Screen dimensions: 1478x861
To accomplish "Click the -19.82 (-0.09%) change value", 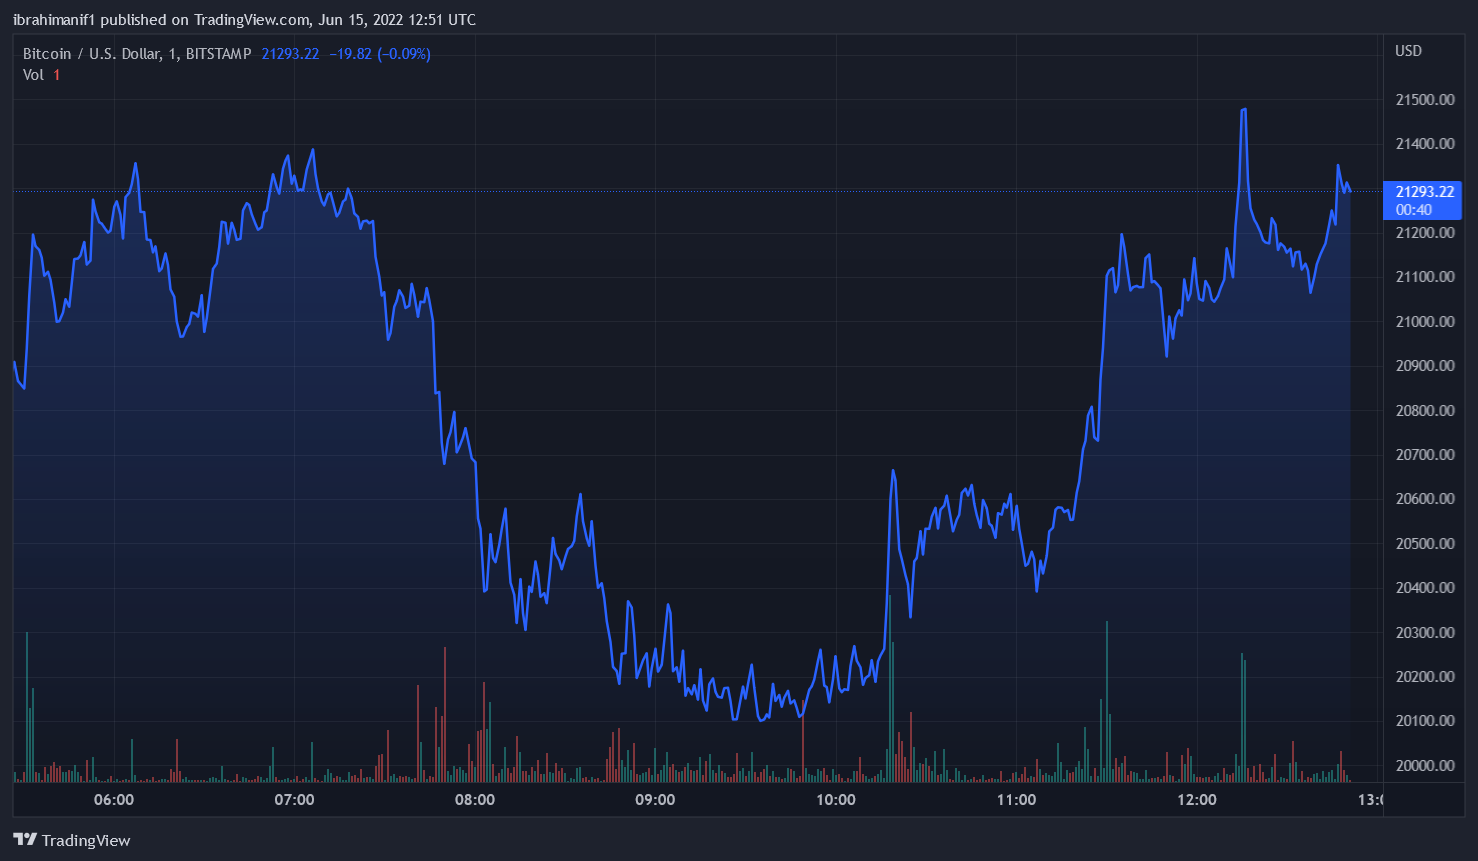I will coord(380,54).
